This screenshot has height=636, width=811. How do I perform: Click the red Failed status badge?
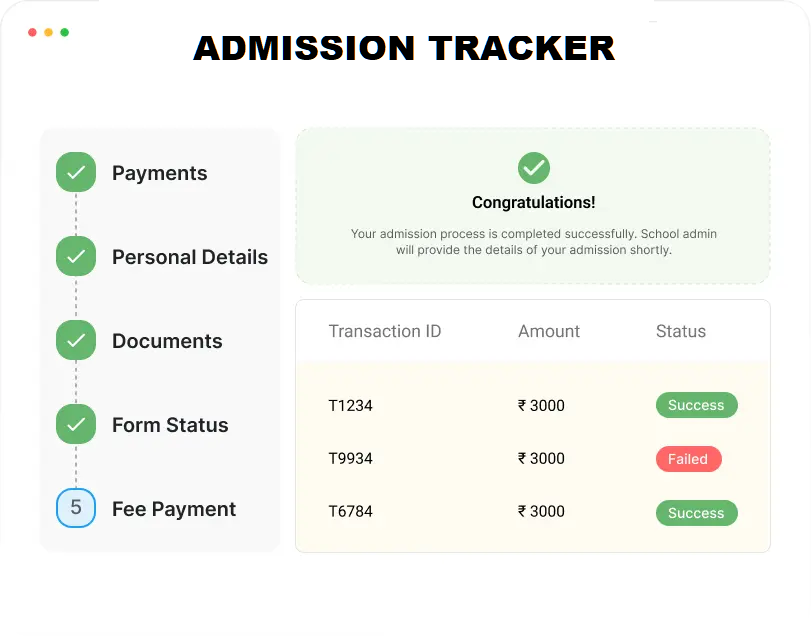(x=688, y=459)
